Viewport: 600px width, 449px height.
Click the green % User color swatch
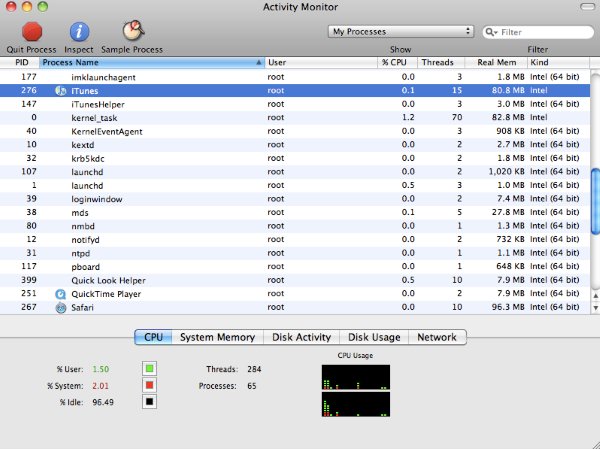click(149, 369)
